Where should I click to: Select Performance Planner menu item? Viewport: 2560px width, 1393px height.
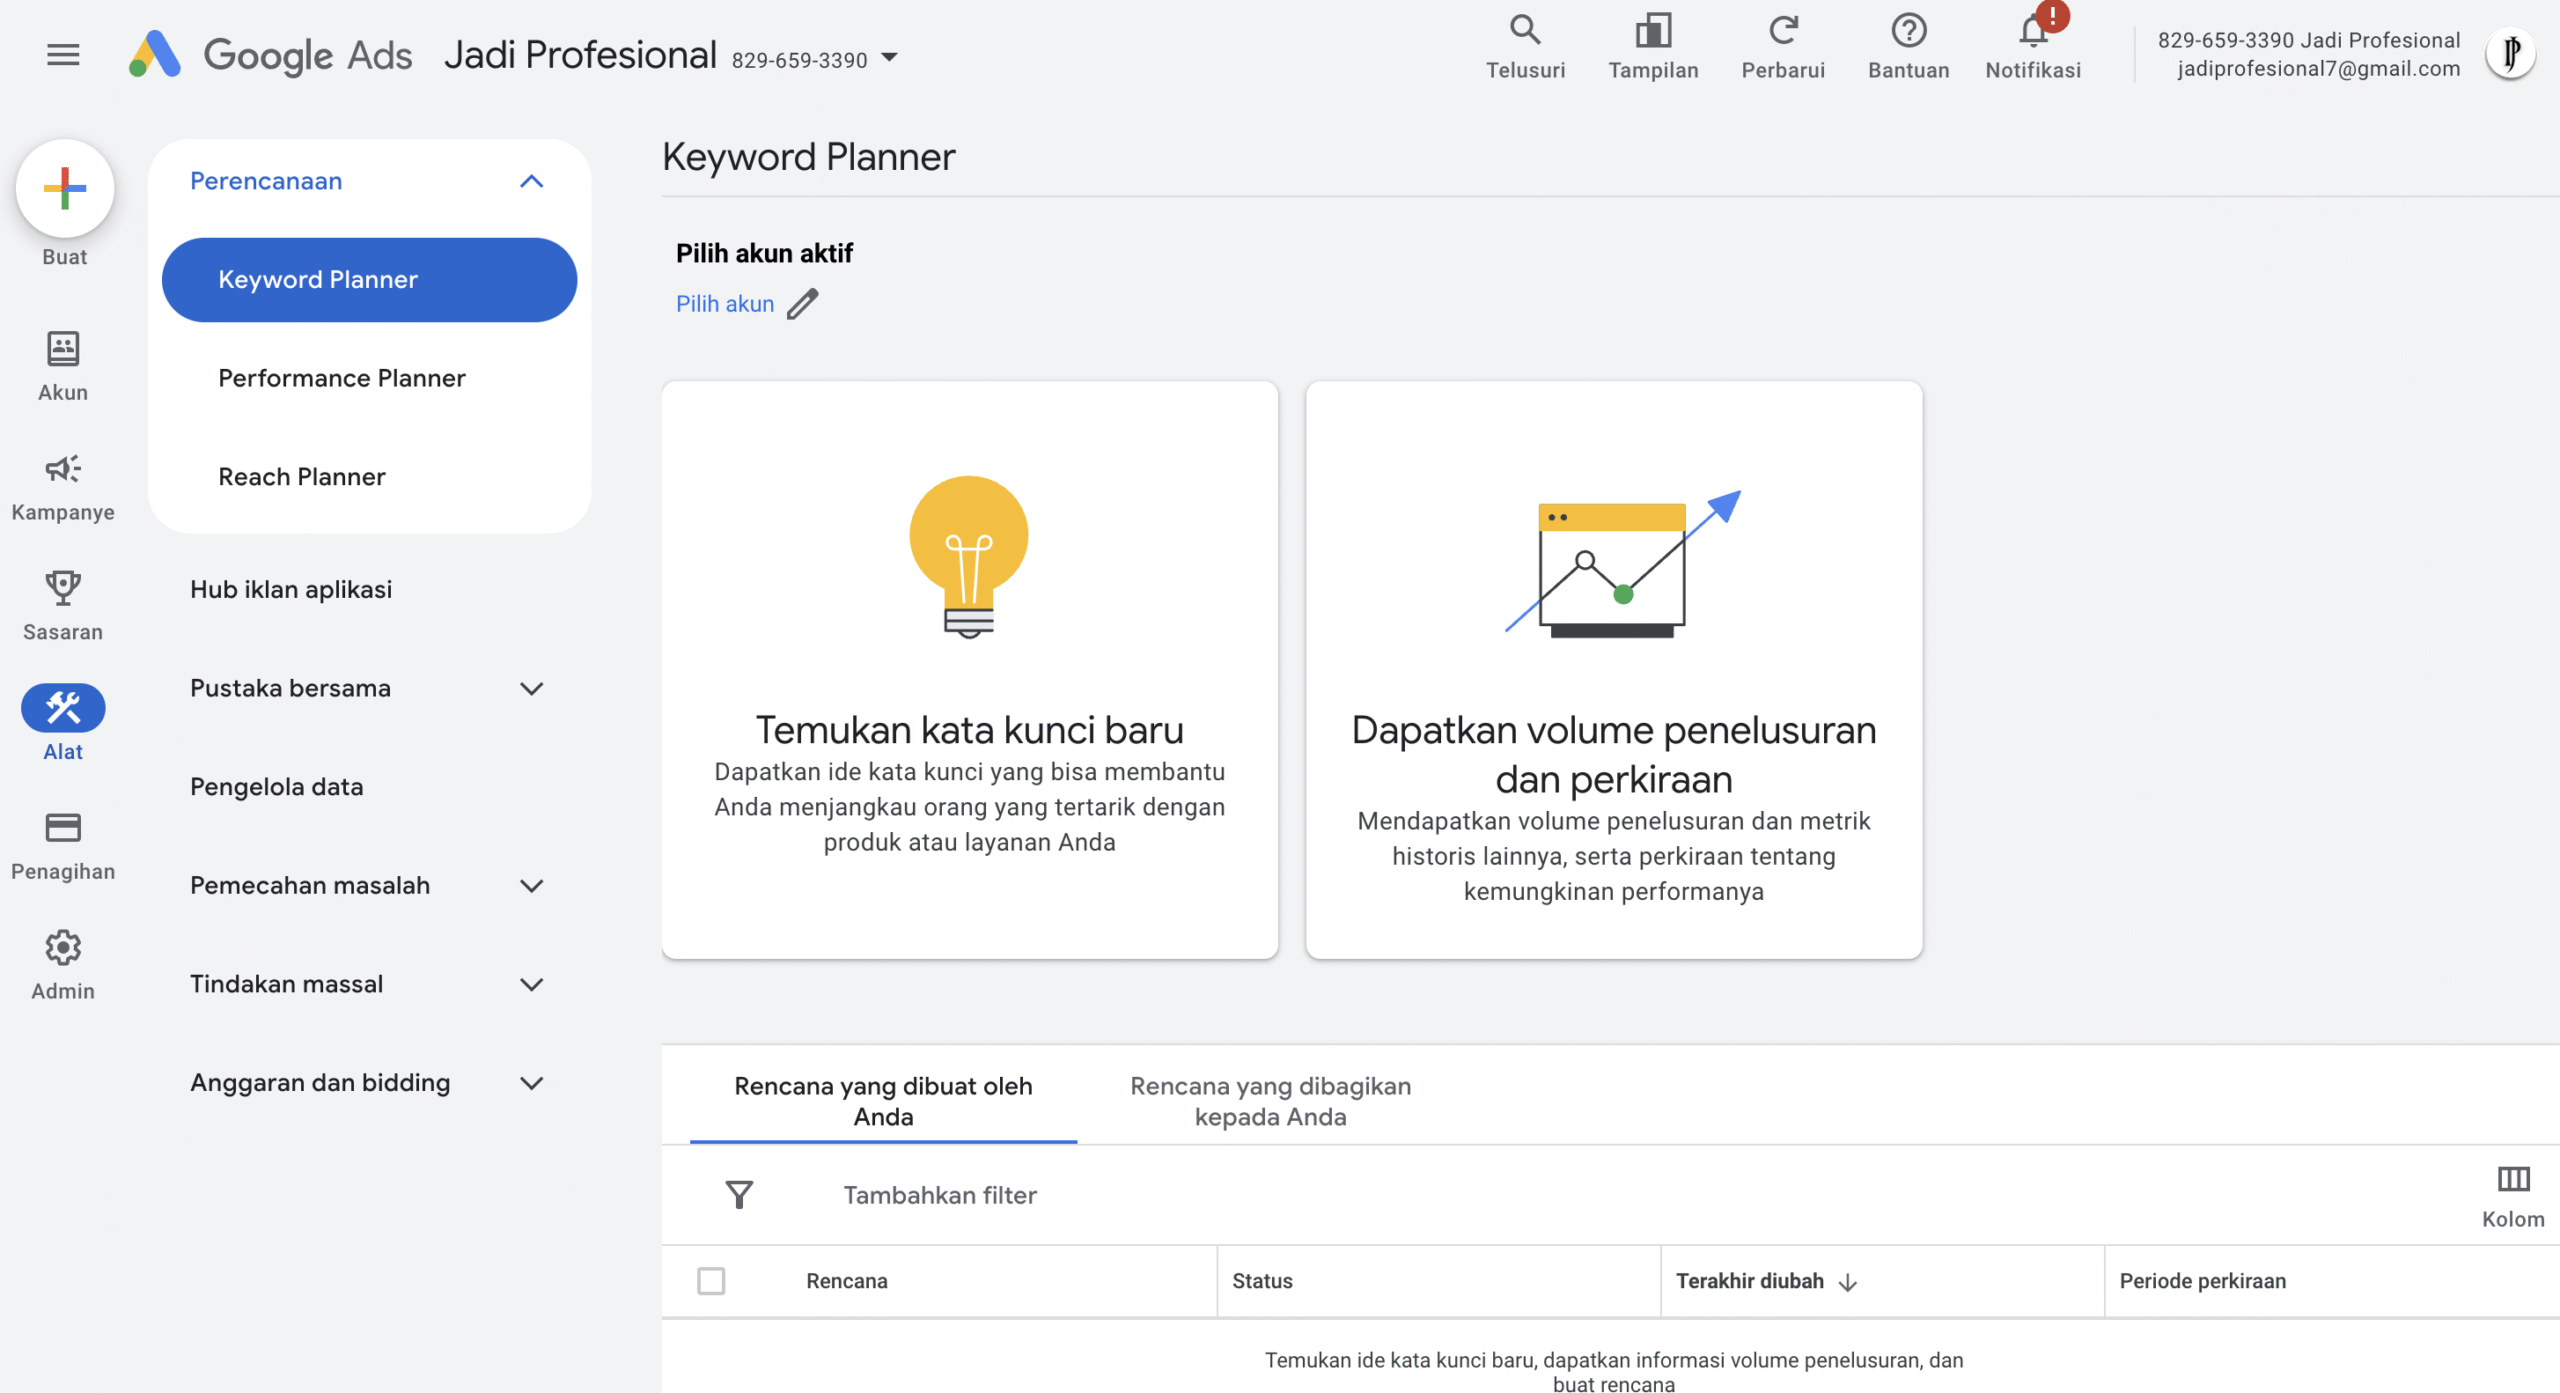(x=342, y=378)
